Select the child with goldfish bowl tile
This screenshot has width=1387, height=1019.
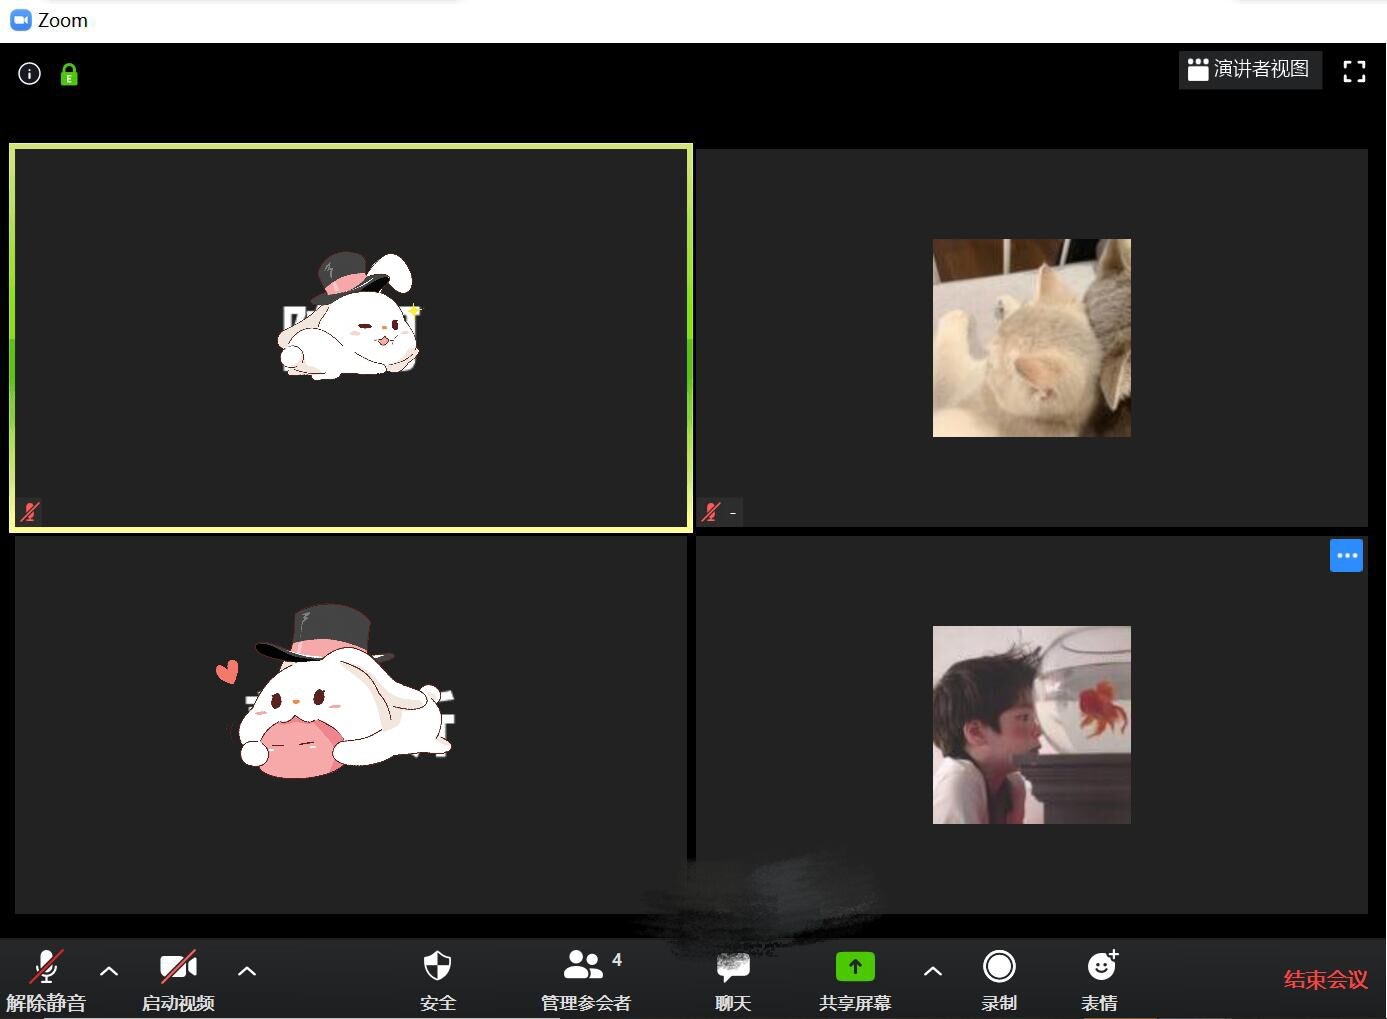pyautogui.click(x=1031, y=725)
